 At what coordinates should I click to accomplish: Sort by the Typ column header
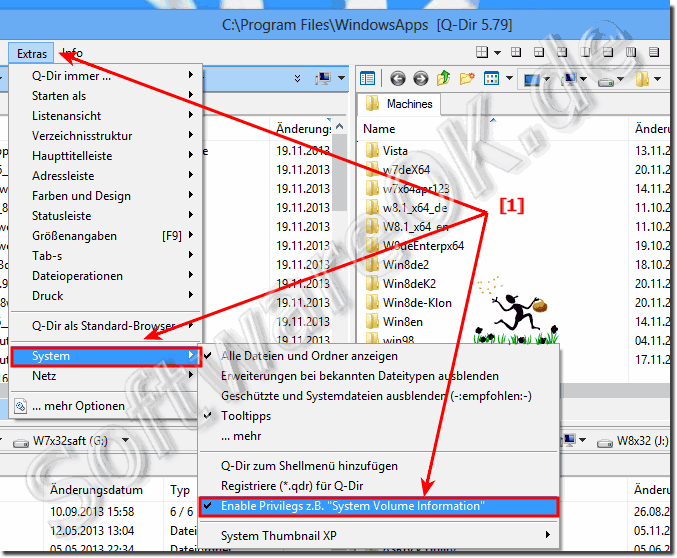[180, 490]
